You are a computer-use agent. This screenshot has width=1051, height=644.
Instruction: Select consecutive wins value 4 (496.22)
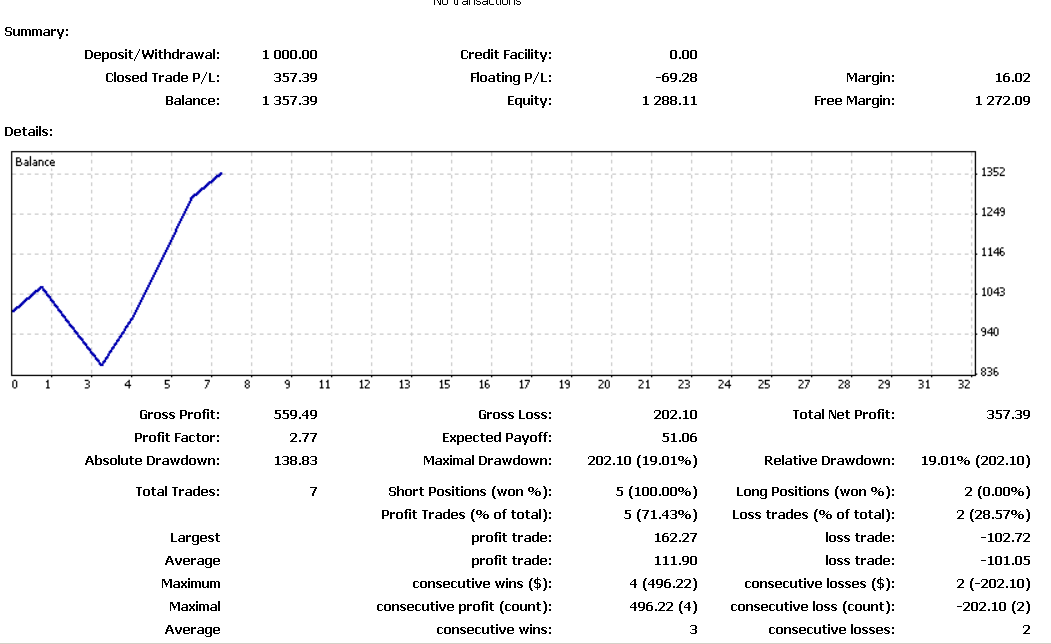click(x=664, y=584)
